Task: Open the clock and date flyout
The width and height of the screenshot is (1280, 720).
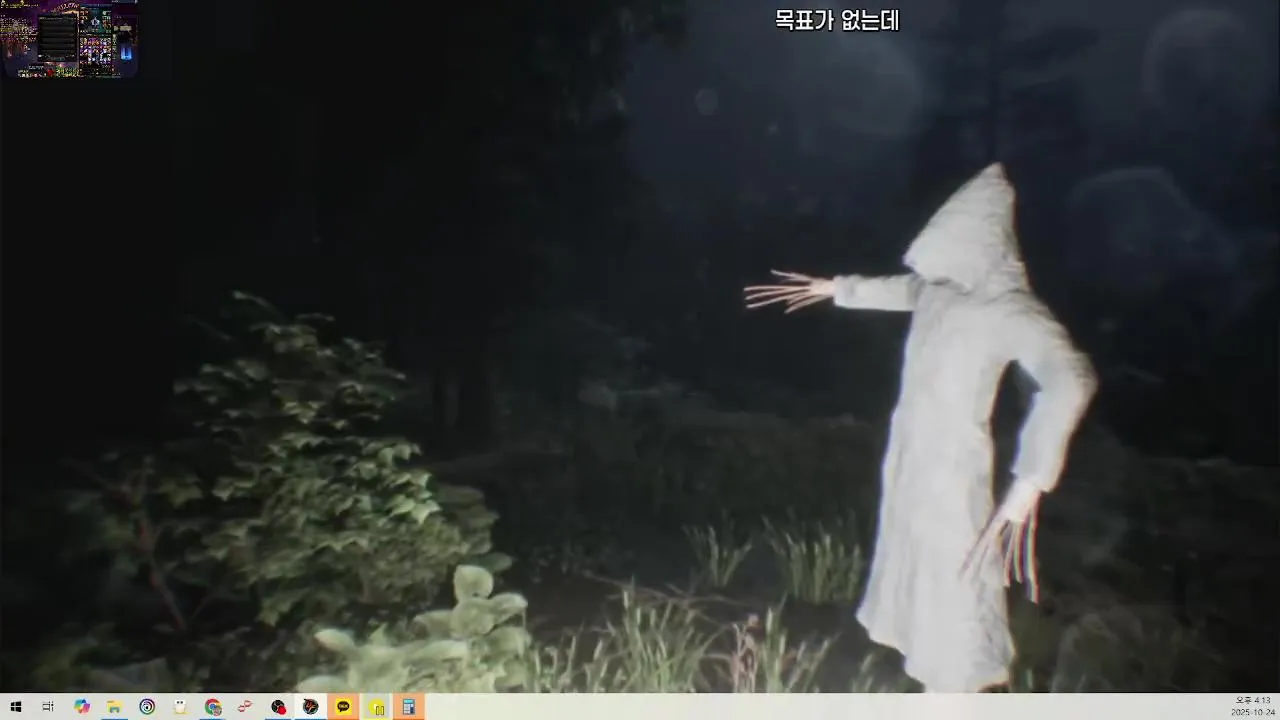Action: (x=1253, y=706)
